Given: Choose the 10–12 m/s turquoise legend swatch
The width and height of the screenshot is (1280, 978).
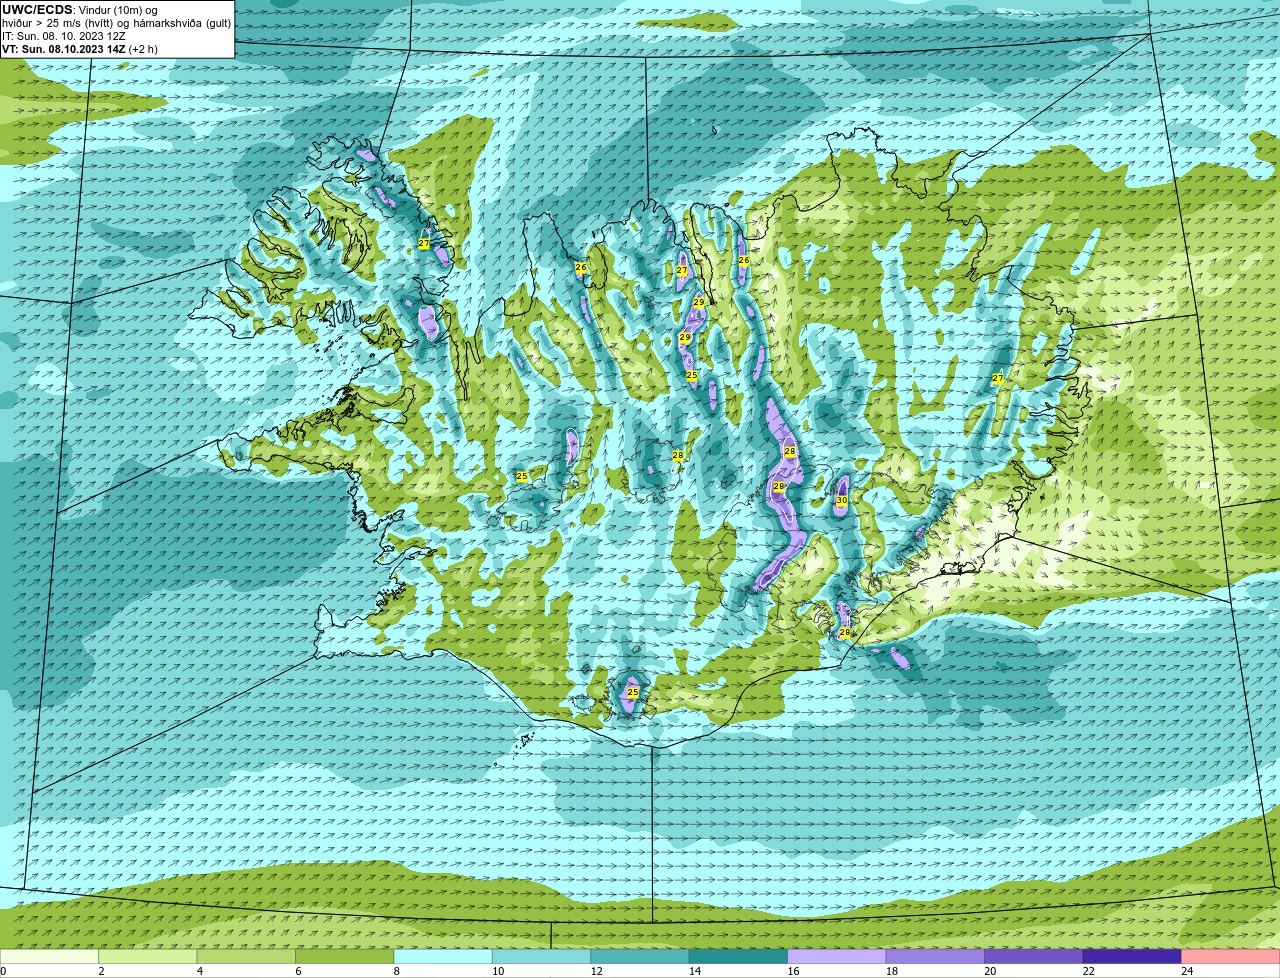Looking at the screenshot, I should pos(542,956).
